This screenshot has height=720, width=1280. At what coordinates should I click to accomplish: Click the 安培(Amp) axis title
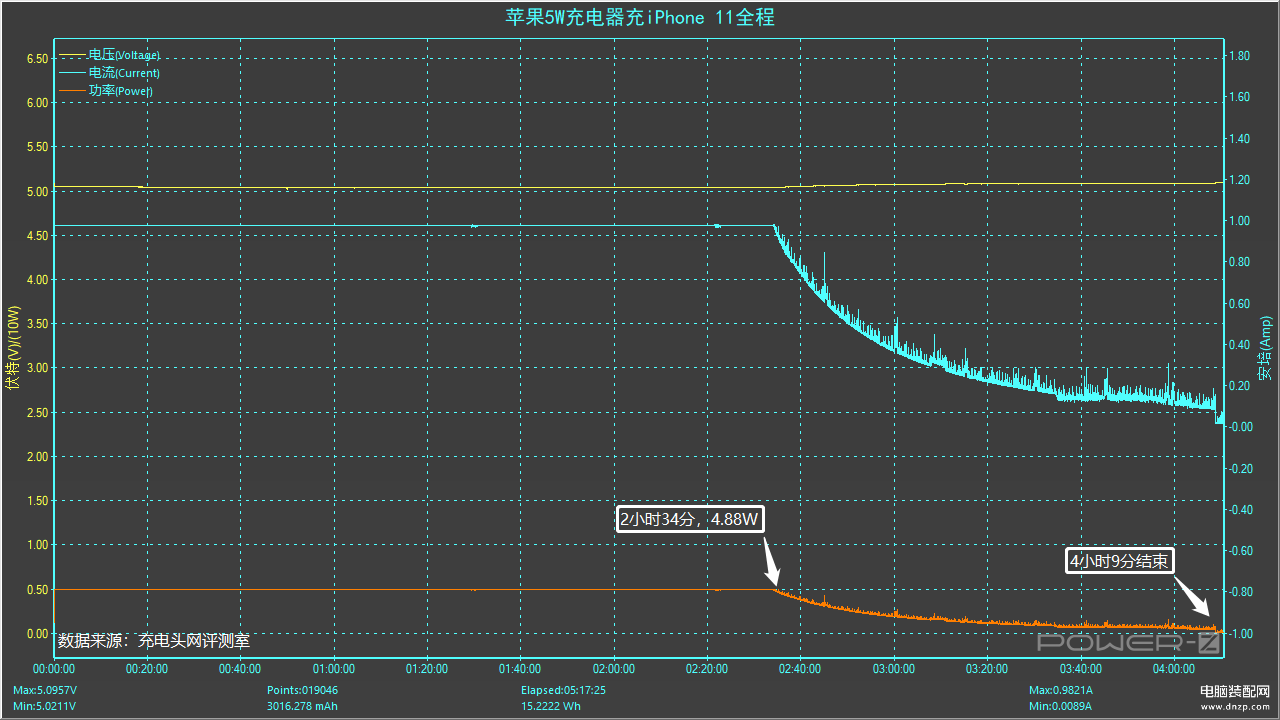tap(1265, 348)
